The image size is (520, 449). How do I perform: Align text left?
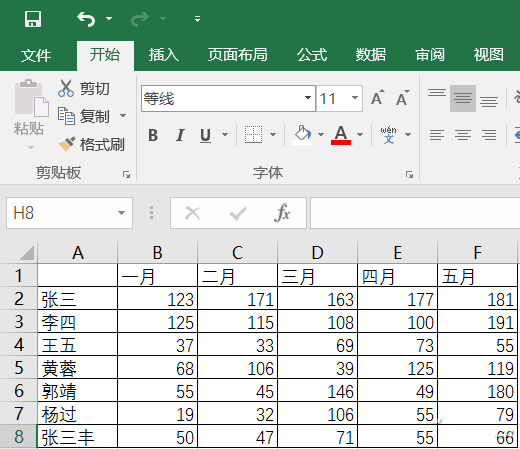(x=437, y=135)
